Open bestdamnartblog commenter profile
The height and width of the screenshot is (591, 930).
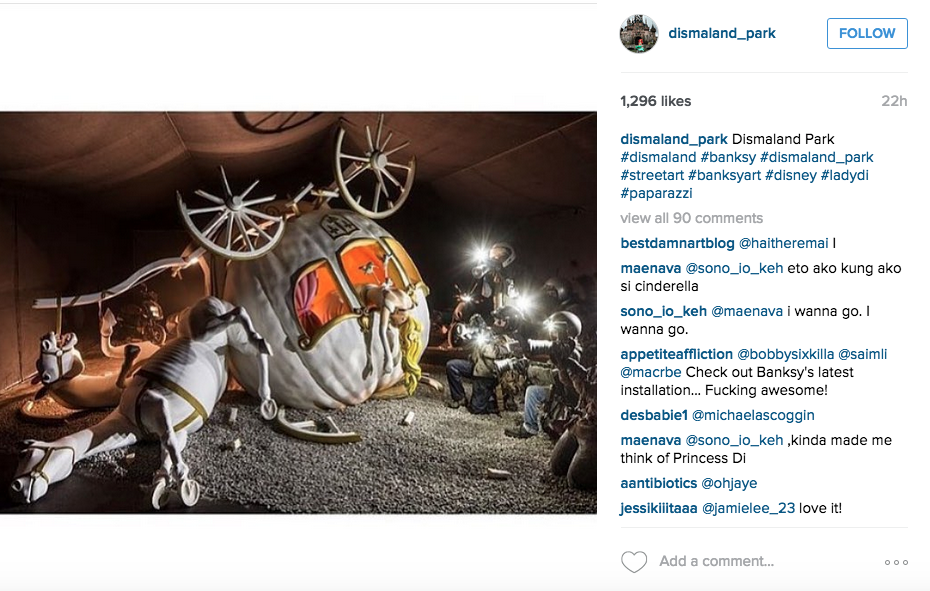677,243
